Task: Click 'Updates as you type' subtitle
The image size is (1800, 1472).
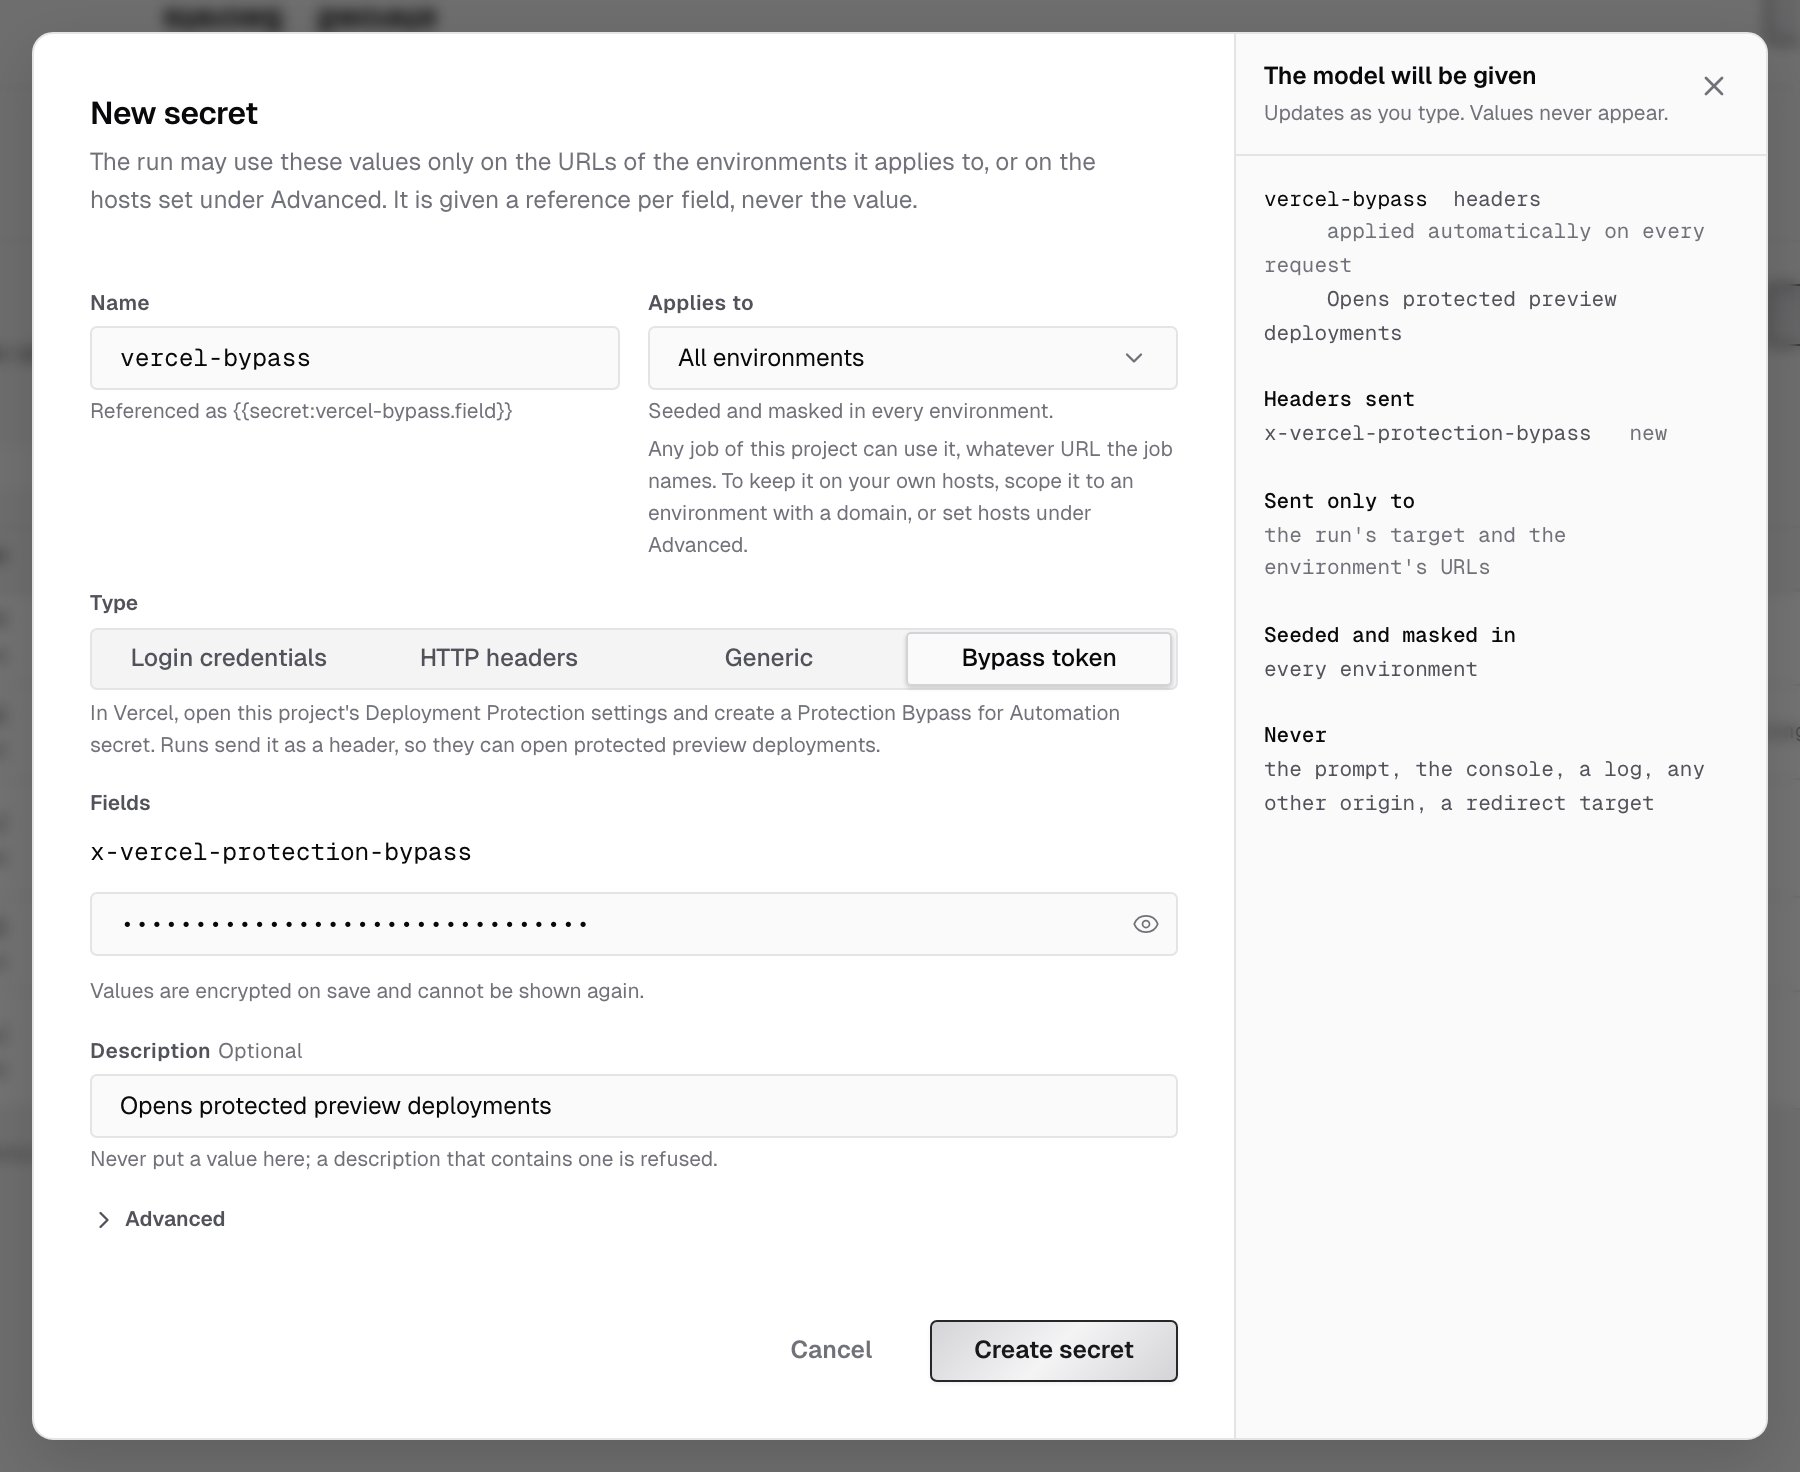Action: pos(1465,113)
